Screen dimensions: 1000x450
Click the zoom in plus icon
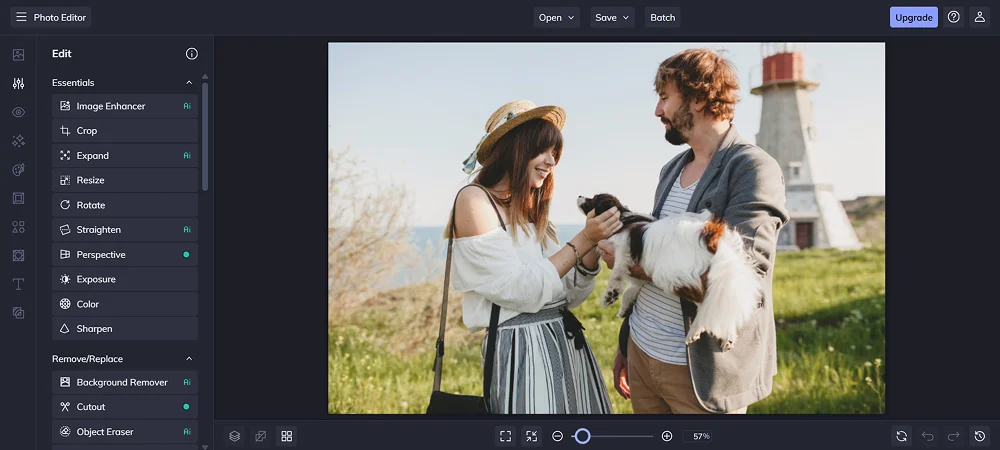667,436
